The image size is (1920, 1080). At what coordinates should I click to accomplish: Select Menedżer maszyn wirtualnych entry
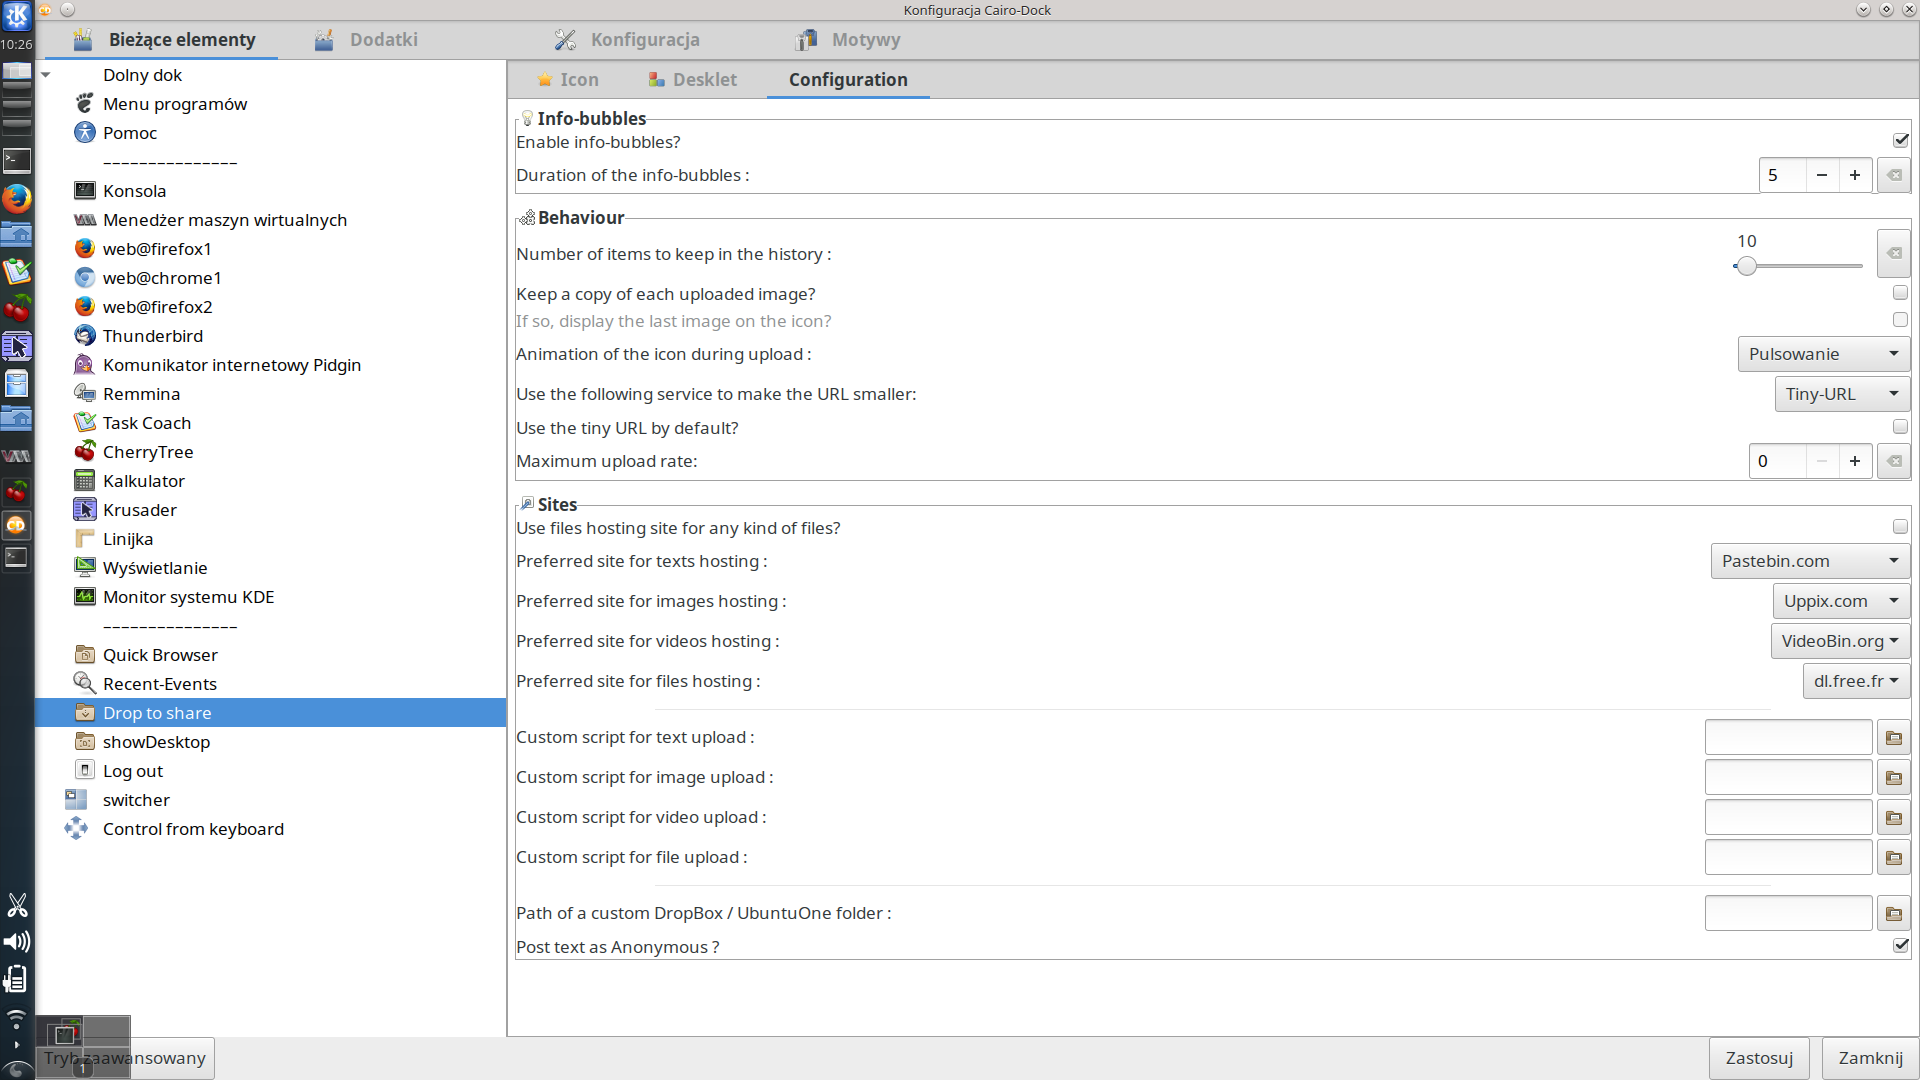click(x=225, y=220)
